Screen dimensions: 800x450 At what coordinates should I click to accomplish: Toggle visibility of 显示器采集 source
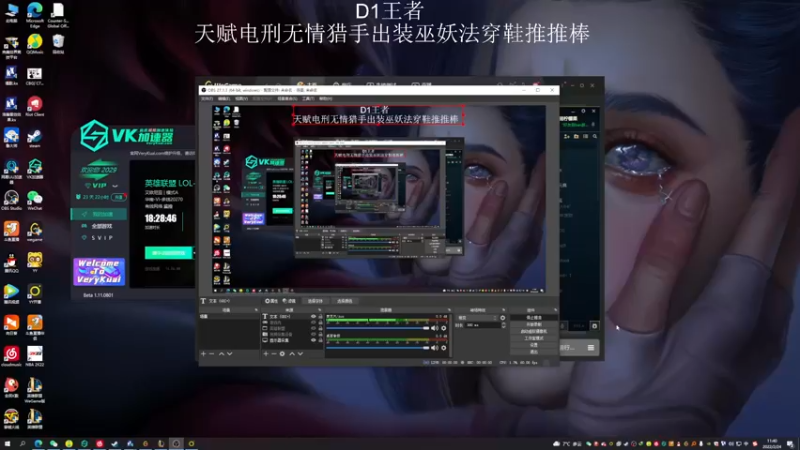313,340
